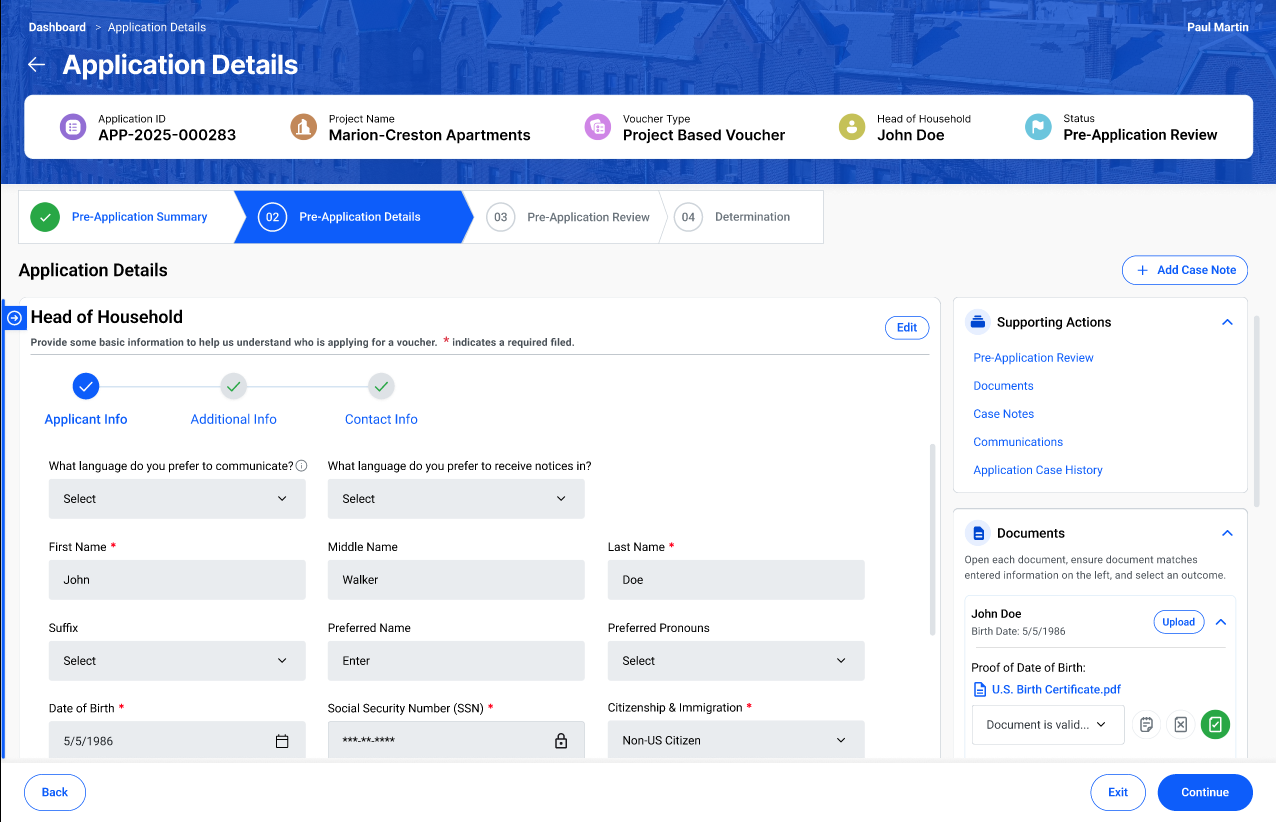1276x822 pixels.
Task: Click the lock icon in SSN field
Action: (x=561, y=741)
